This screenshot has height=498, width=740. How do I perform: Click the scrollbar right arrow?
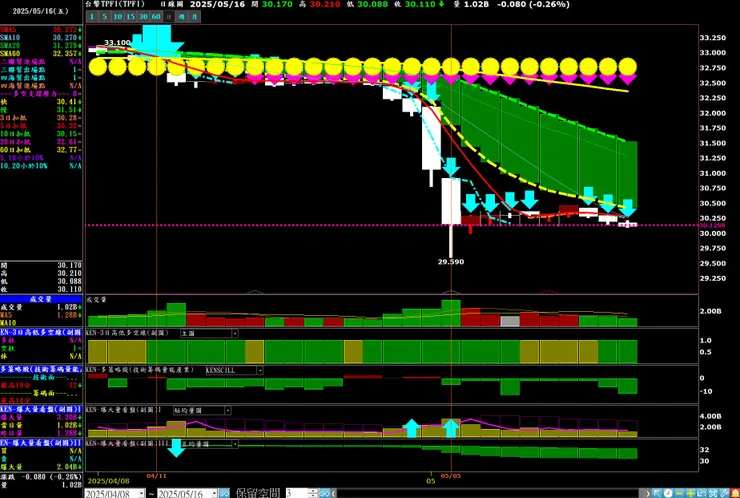click(648, 493)
